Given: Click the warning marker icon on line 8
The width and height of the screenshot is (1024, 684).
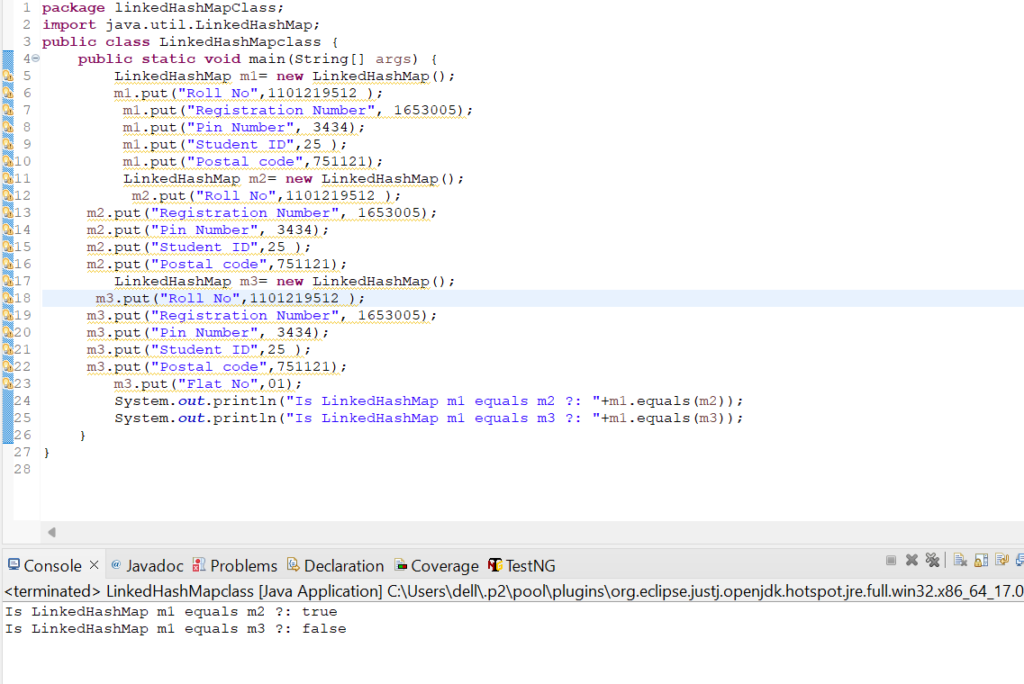Looking at the screenshot, I should [x=8, y=127].
